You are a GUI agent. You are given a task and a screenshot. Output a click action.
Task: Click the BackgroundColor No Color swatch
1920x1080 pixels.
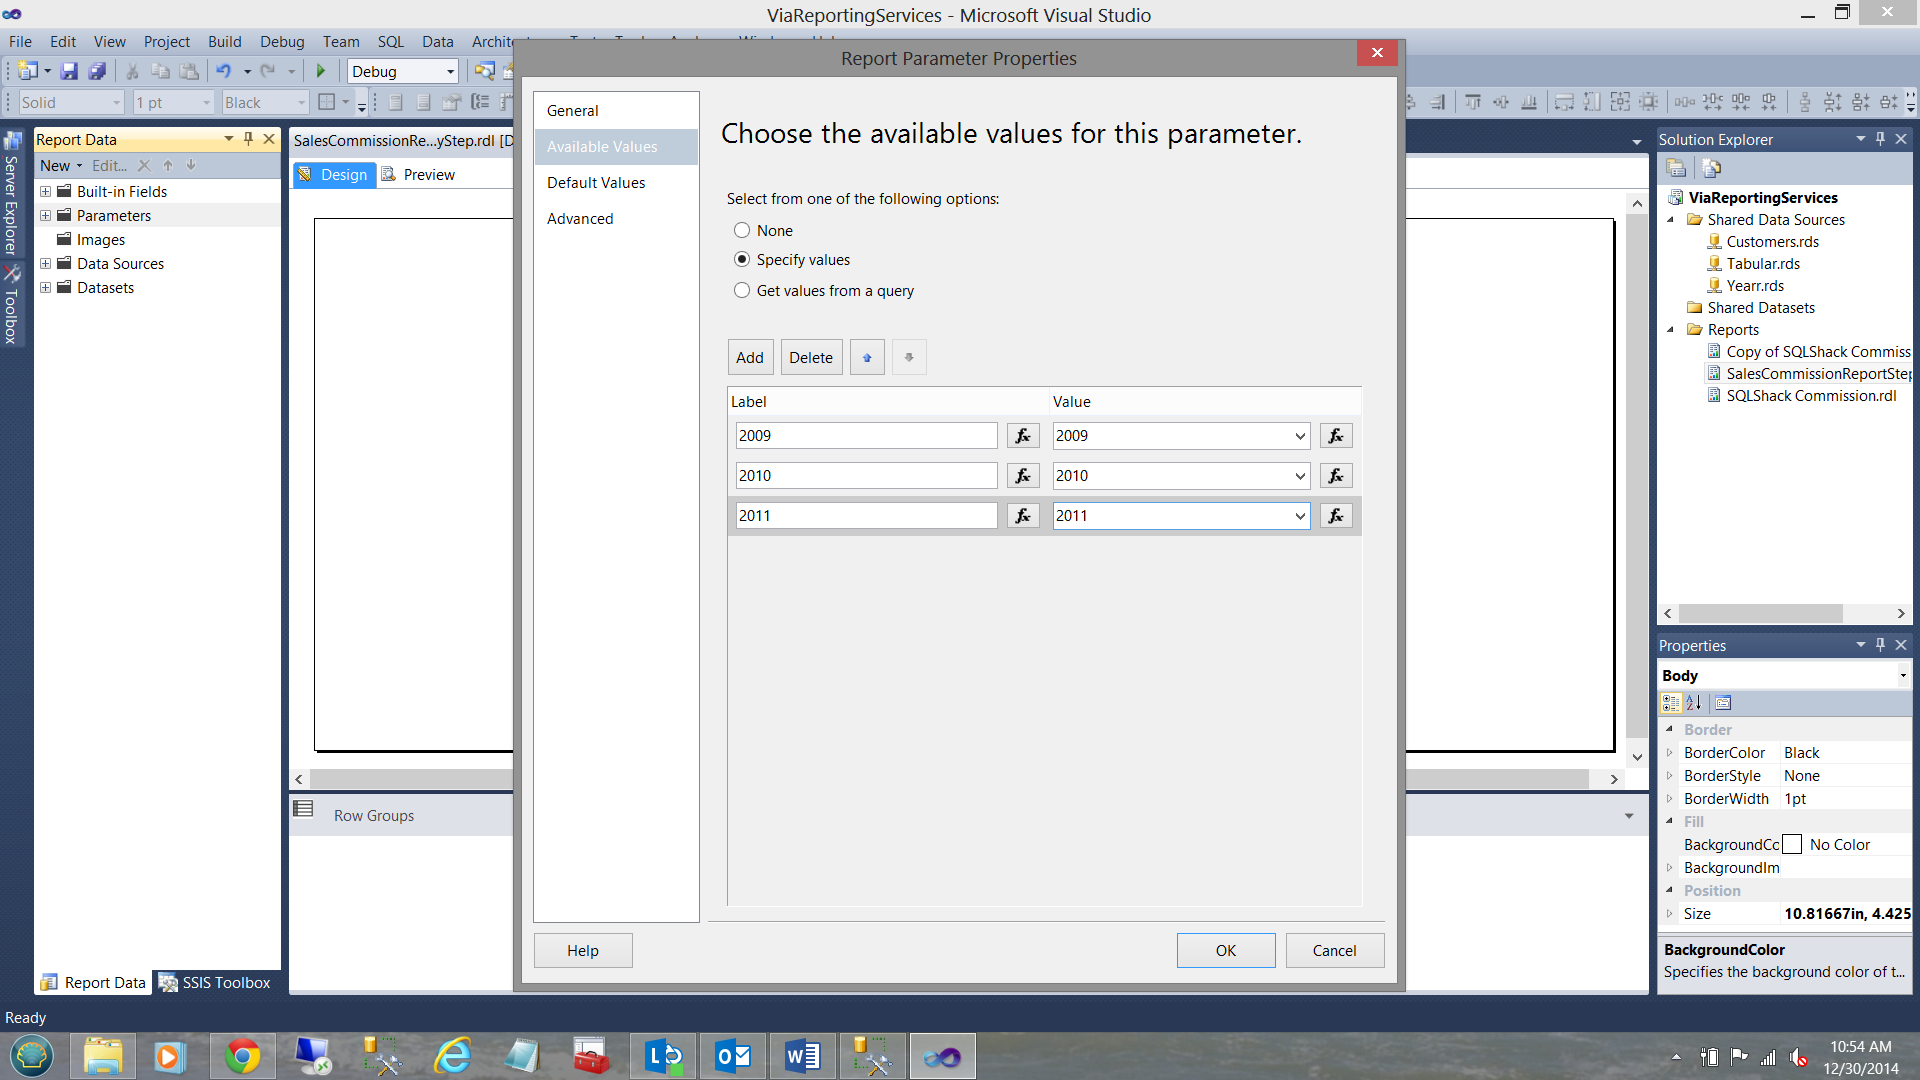tap(1792, 845)
